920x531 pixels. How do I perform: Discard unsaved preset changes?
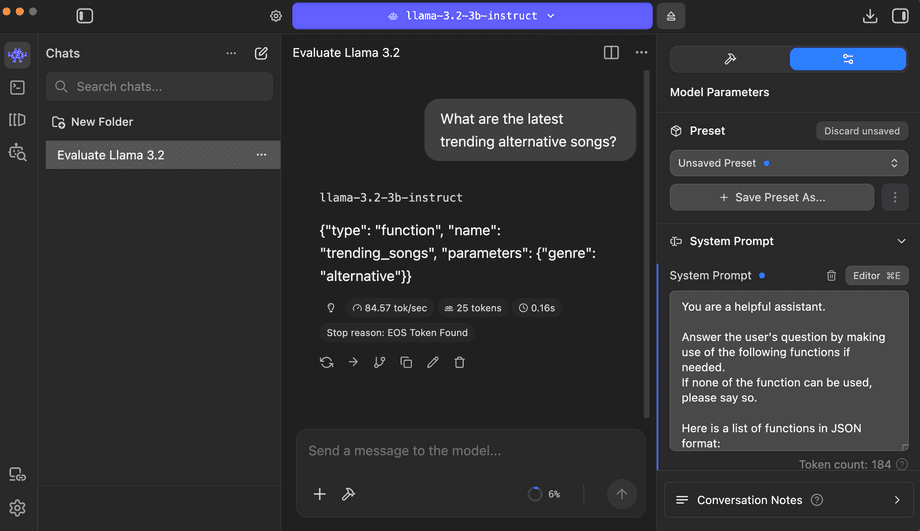tap(862, 131)
